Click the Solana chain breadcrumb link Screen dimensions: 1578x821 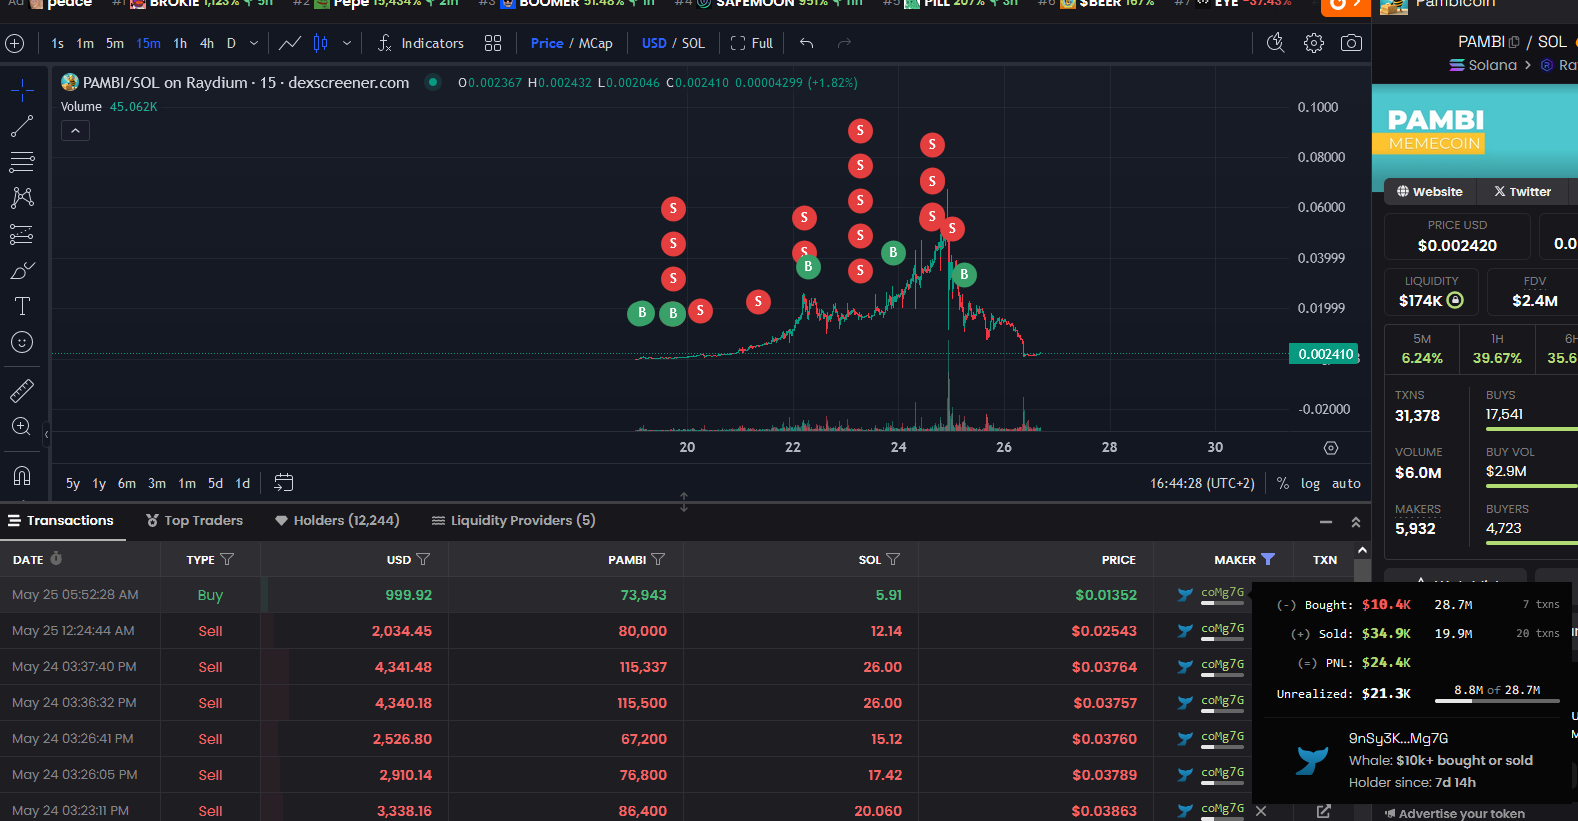[x=1483, y=65]
